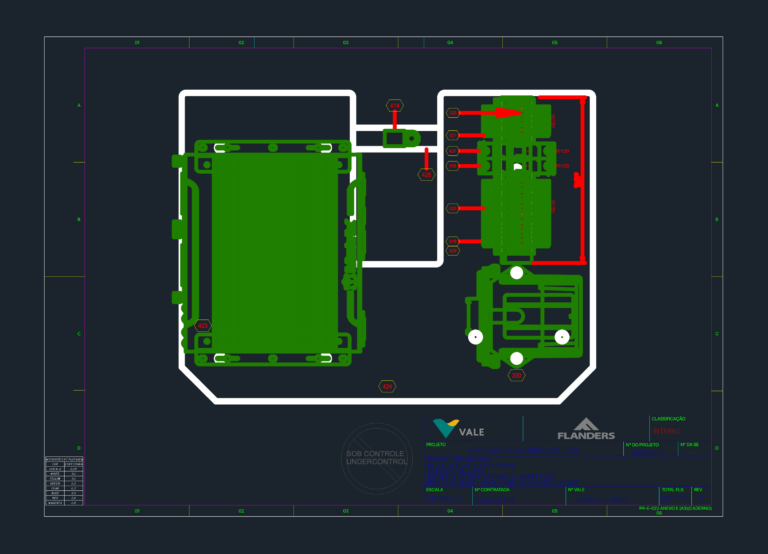Select callout balloon 200 below the bracket
Image resolution: width=768 pixels, height=554 pixels.
tap(516, 375)
